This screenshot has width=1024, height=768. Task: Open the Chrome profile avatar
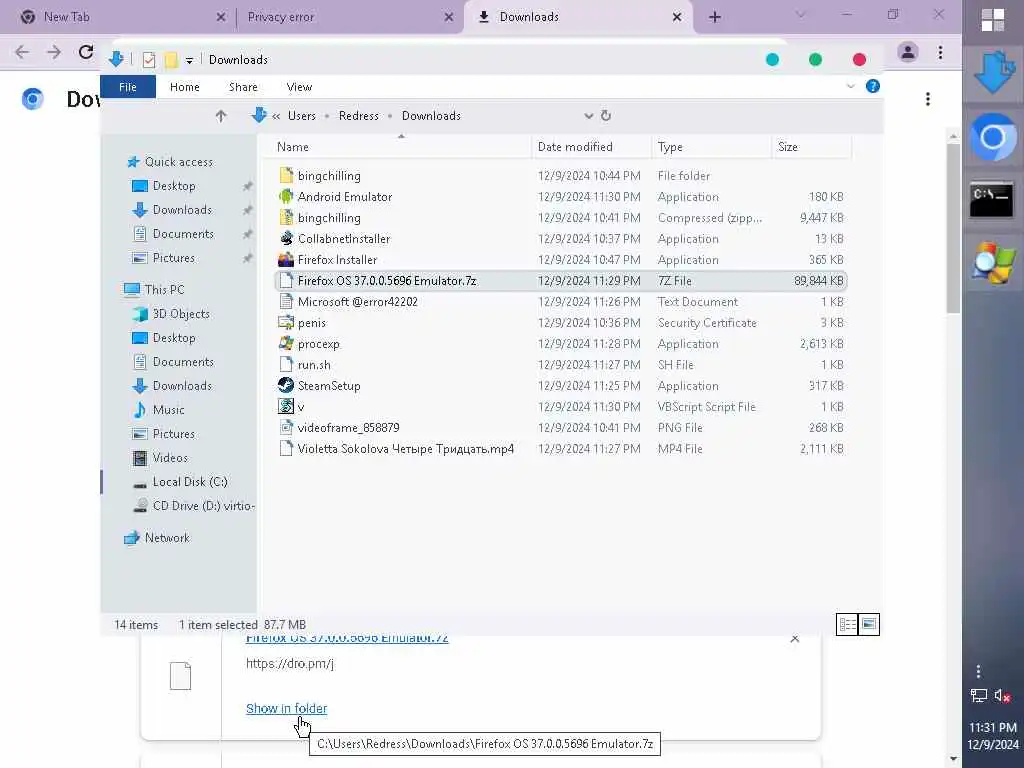(x=908, y=52)
